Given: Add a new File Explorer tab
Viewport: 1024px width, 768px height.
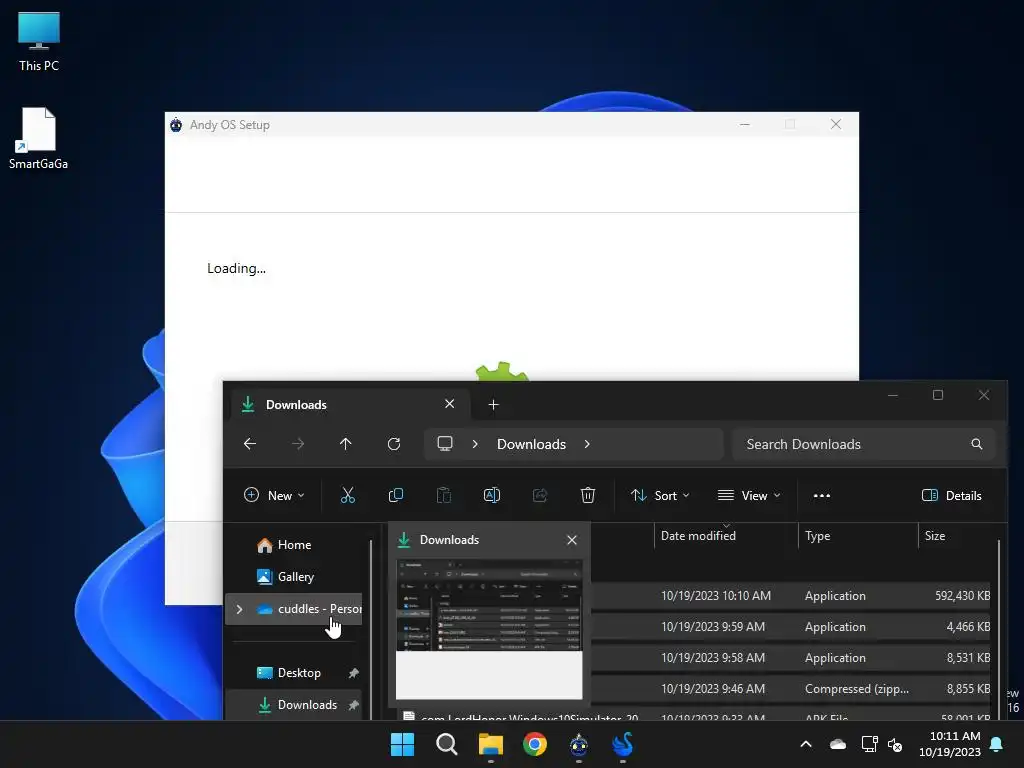Looking at the screenshot, I should coord(494,405).
